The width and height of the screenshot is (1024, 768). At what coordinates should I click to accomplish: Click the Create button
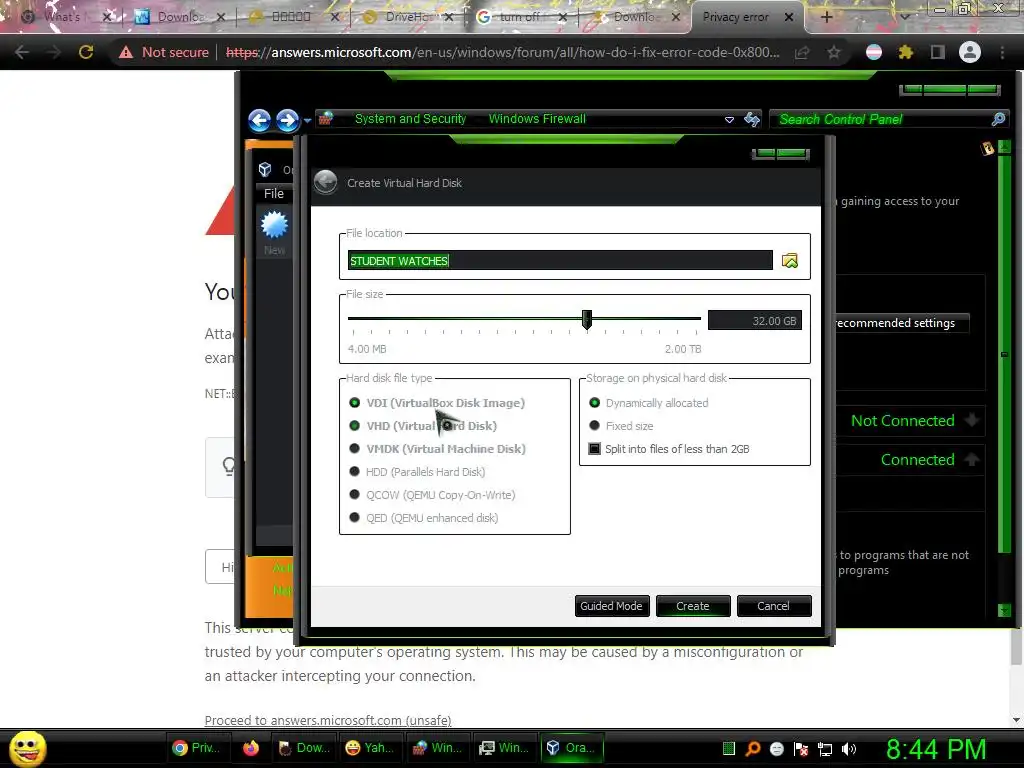[x=692, y=606]
